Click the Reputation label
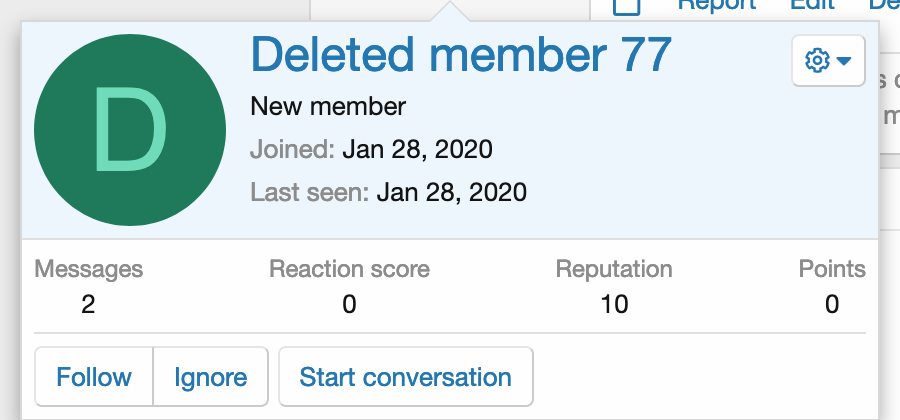This screenshot has height=420, width=900. tap(614, 269)
